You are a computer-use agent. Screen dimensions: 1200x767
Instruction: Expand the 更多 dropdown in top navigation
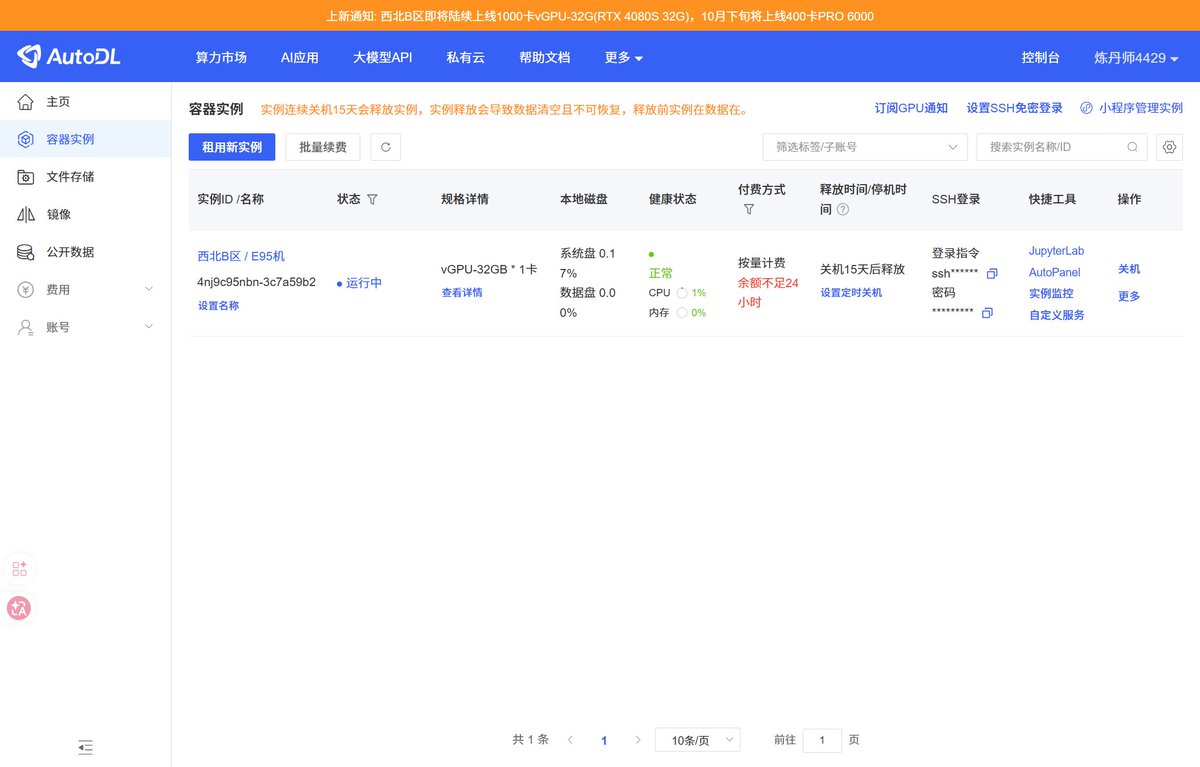click(x=624, y=58)
